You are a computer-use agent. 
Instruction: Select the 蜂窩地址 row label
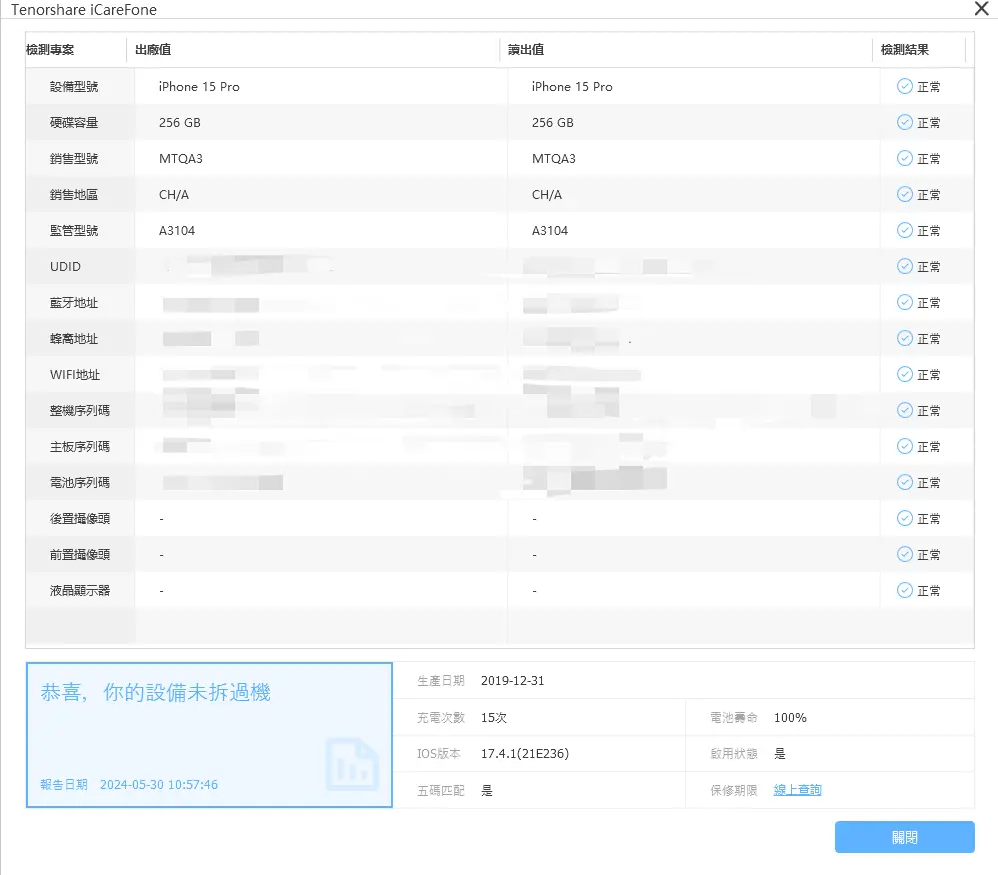pos(74,339)
